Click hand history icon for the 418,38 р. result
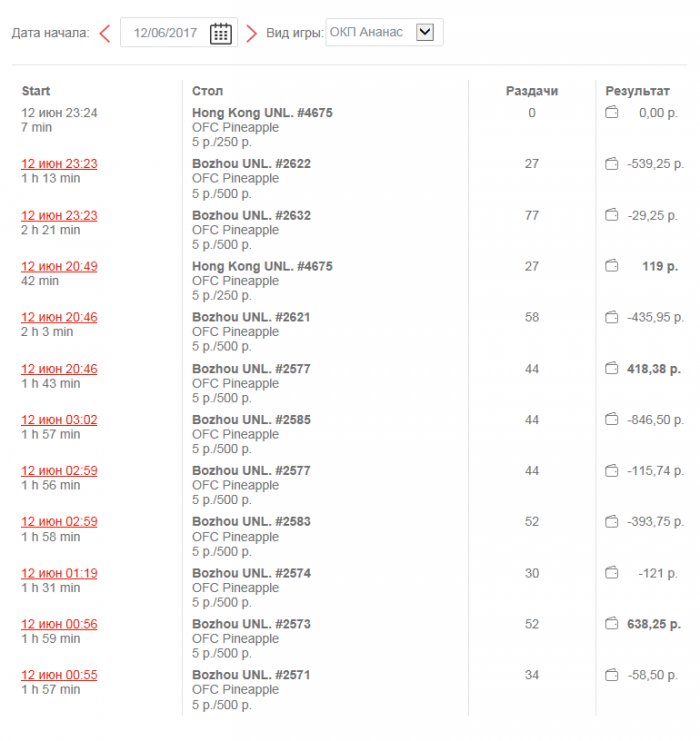 pyautogui.click(x=612, y=369)
